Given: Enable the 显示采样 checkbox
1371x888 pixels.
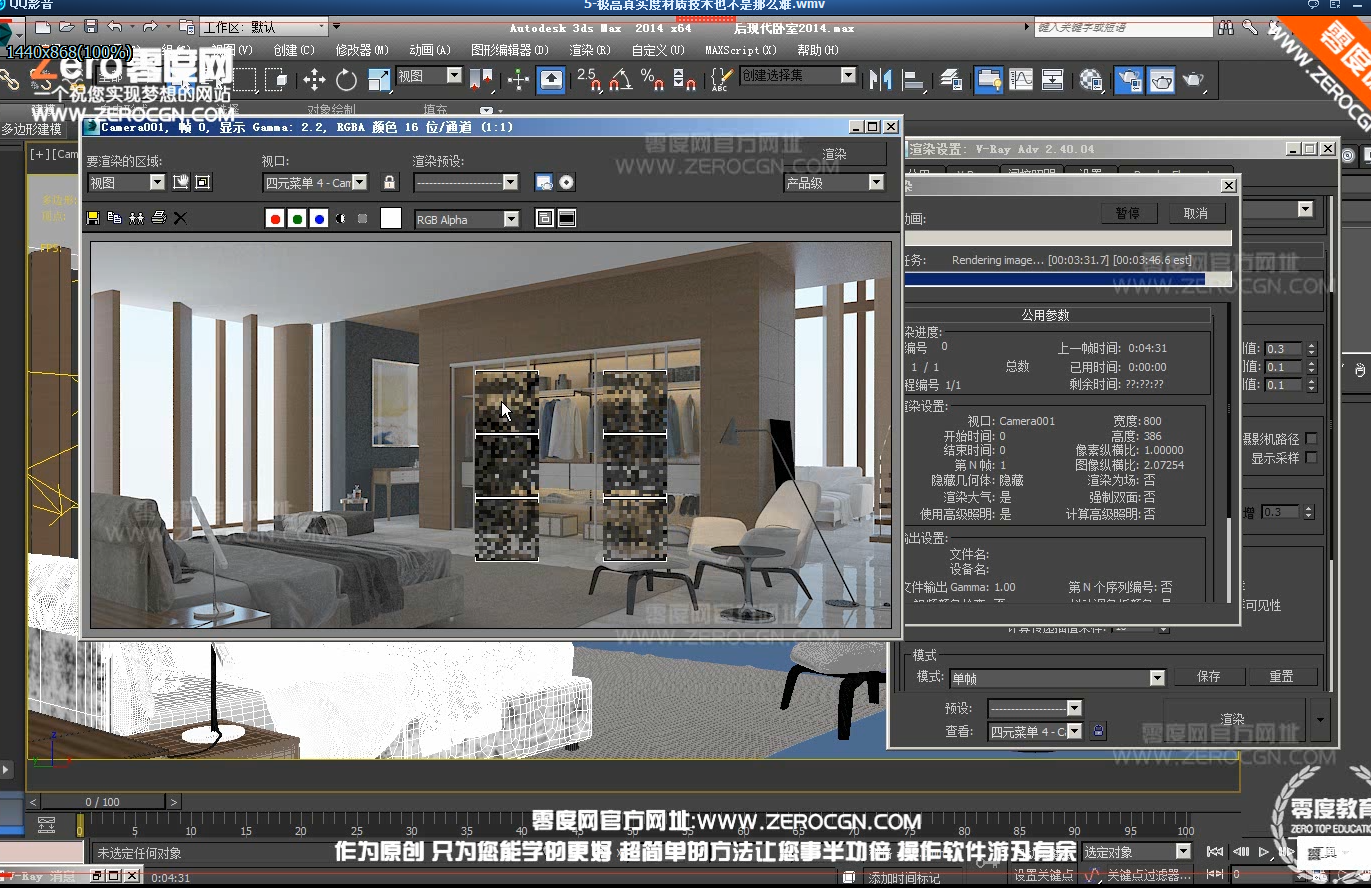Looking at the screenshot, I should point(1311,458).
